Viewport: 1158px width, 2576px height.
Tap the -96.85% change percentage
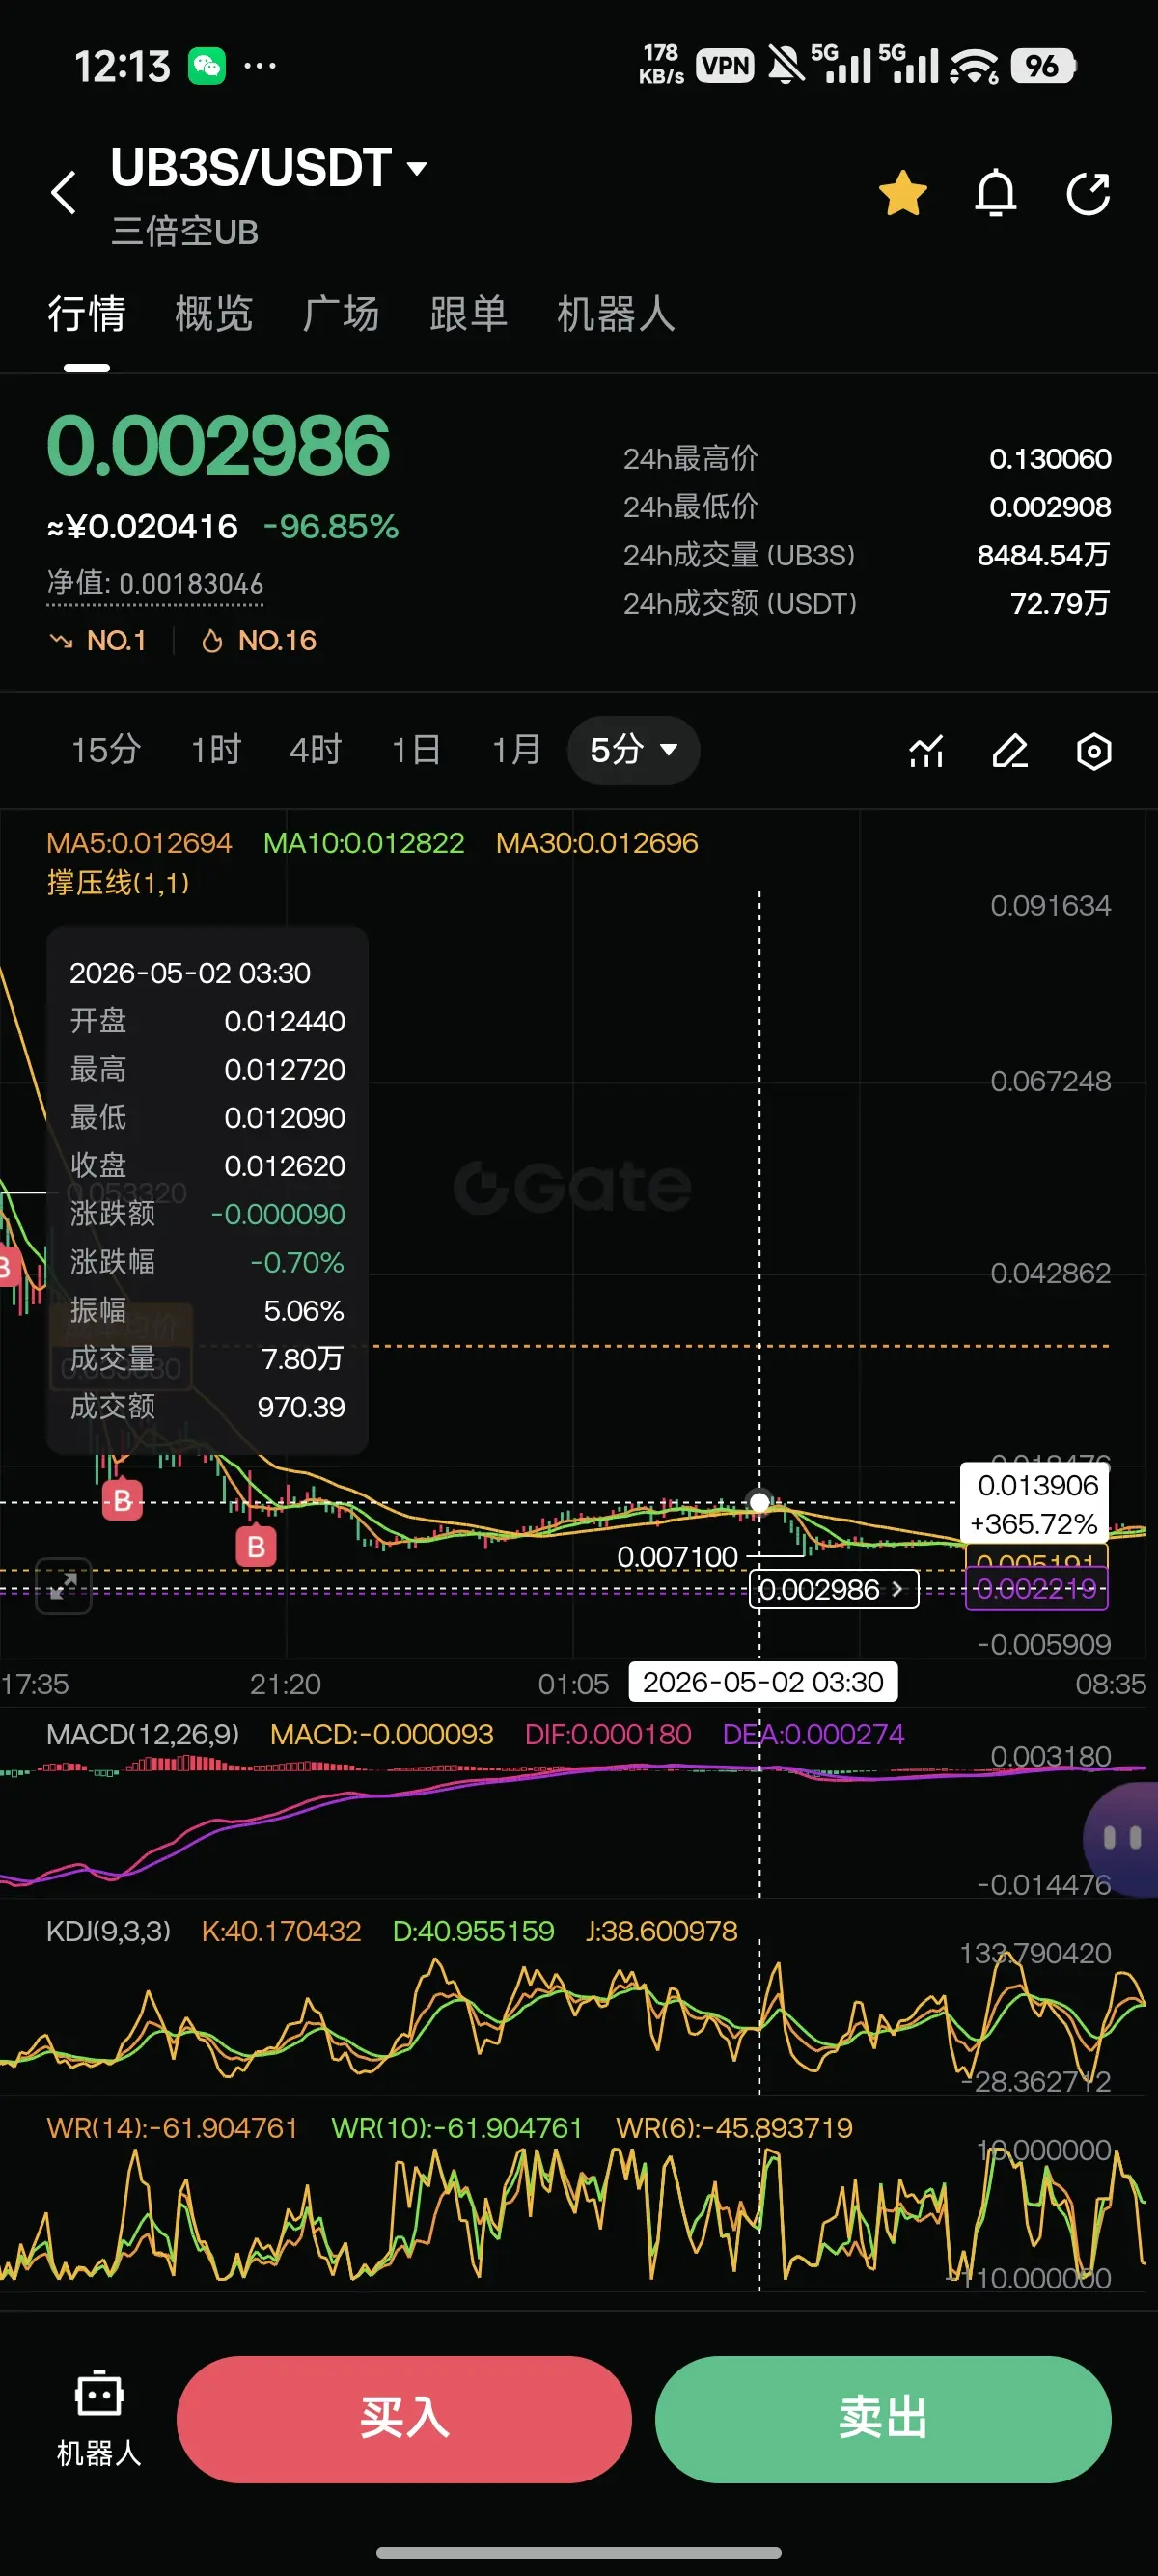click(x=331, y=526)
